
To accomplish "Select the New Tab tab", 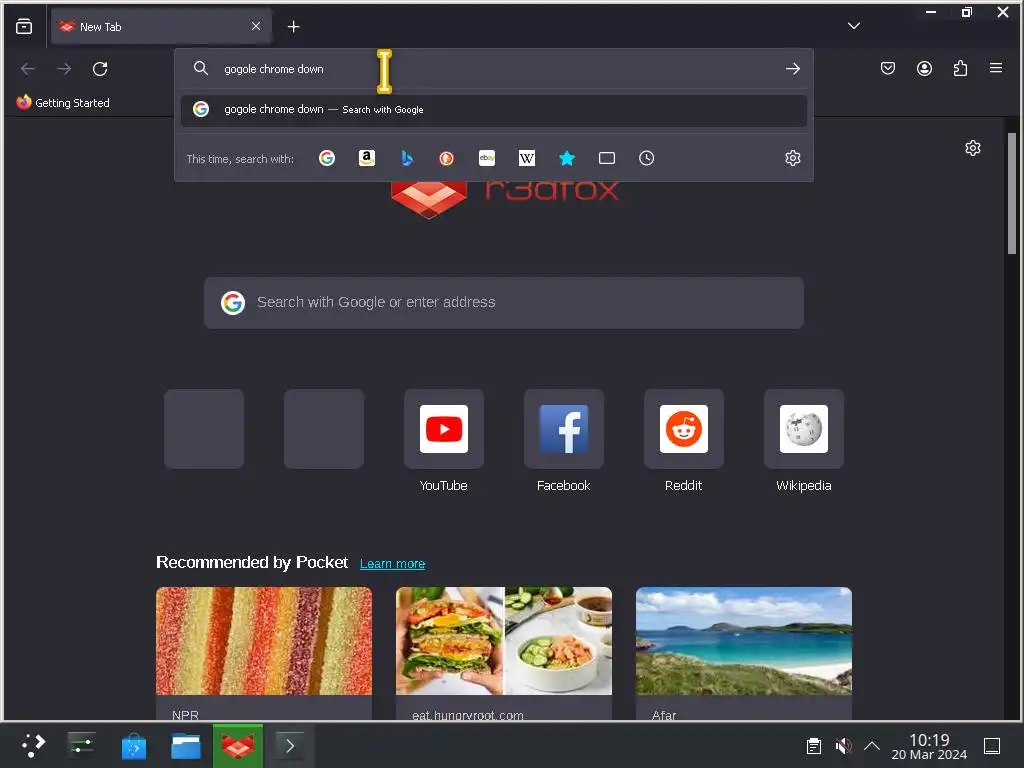I will coord(161,26).
